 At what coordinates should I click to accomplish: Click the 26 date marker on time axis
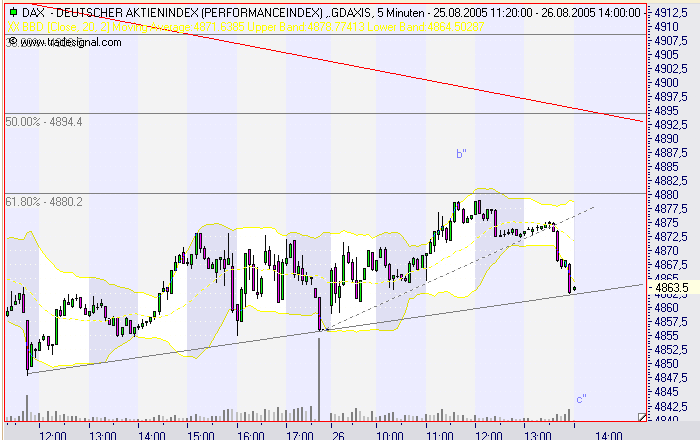coord(338,435)
